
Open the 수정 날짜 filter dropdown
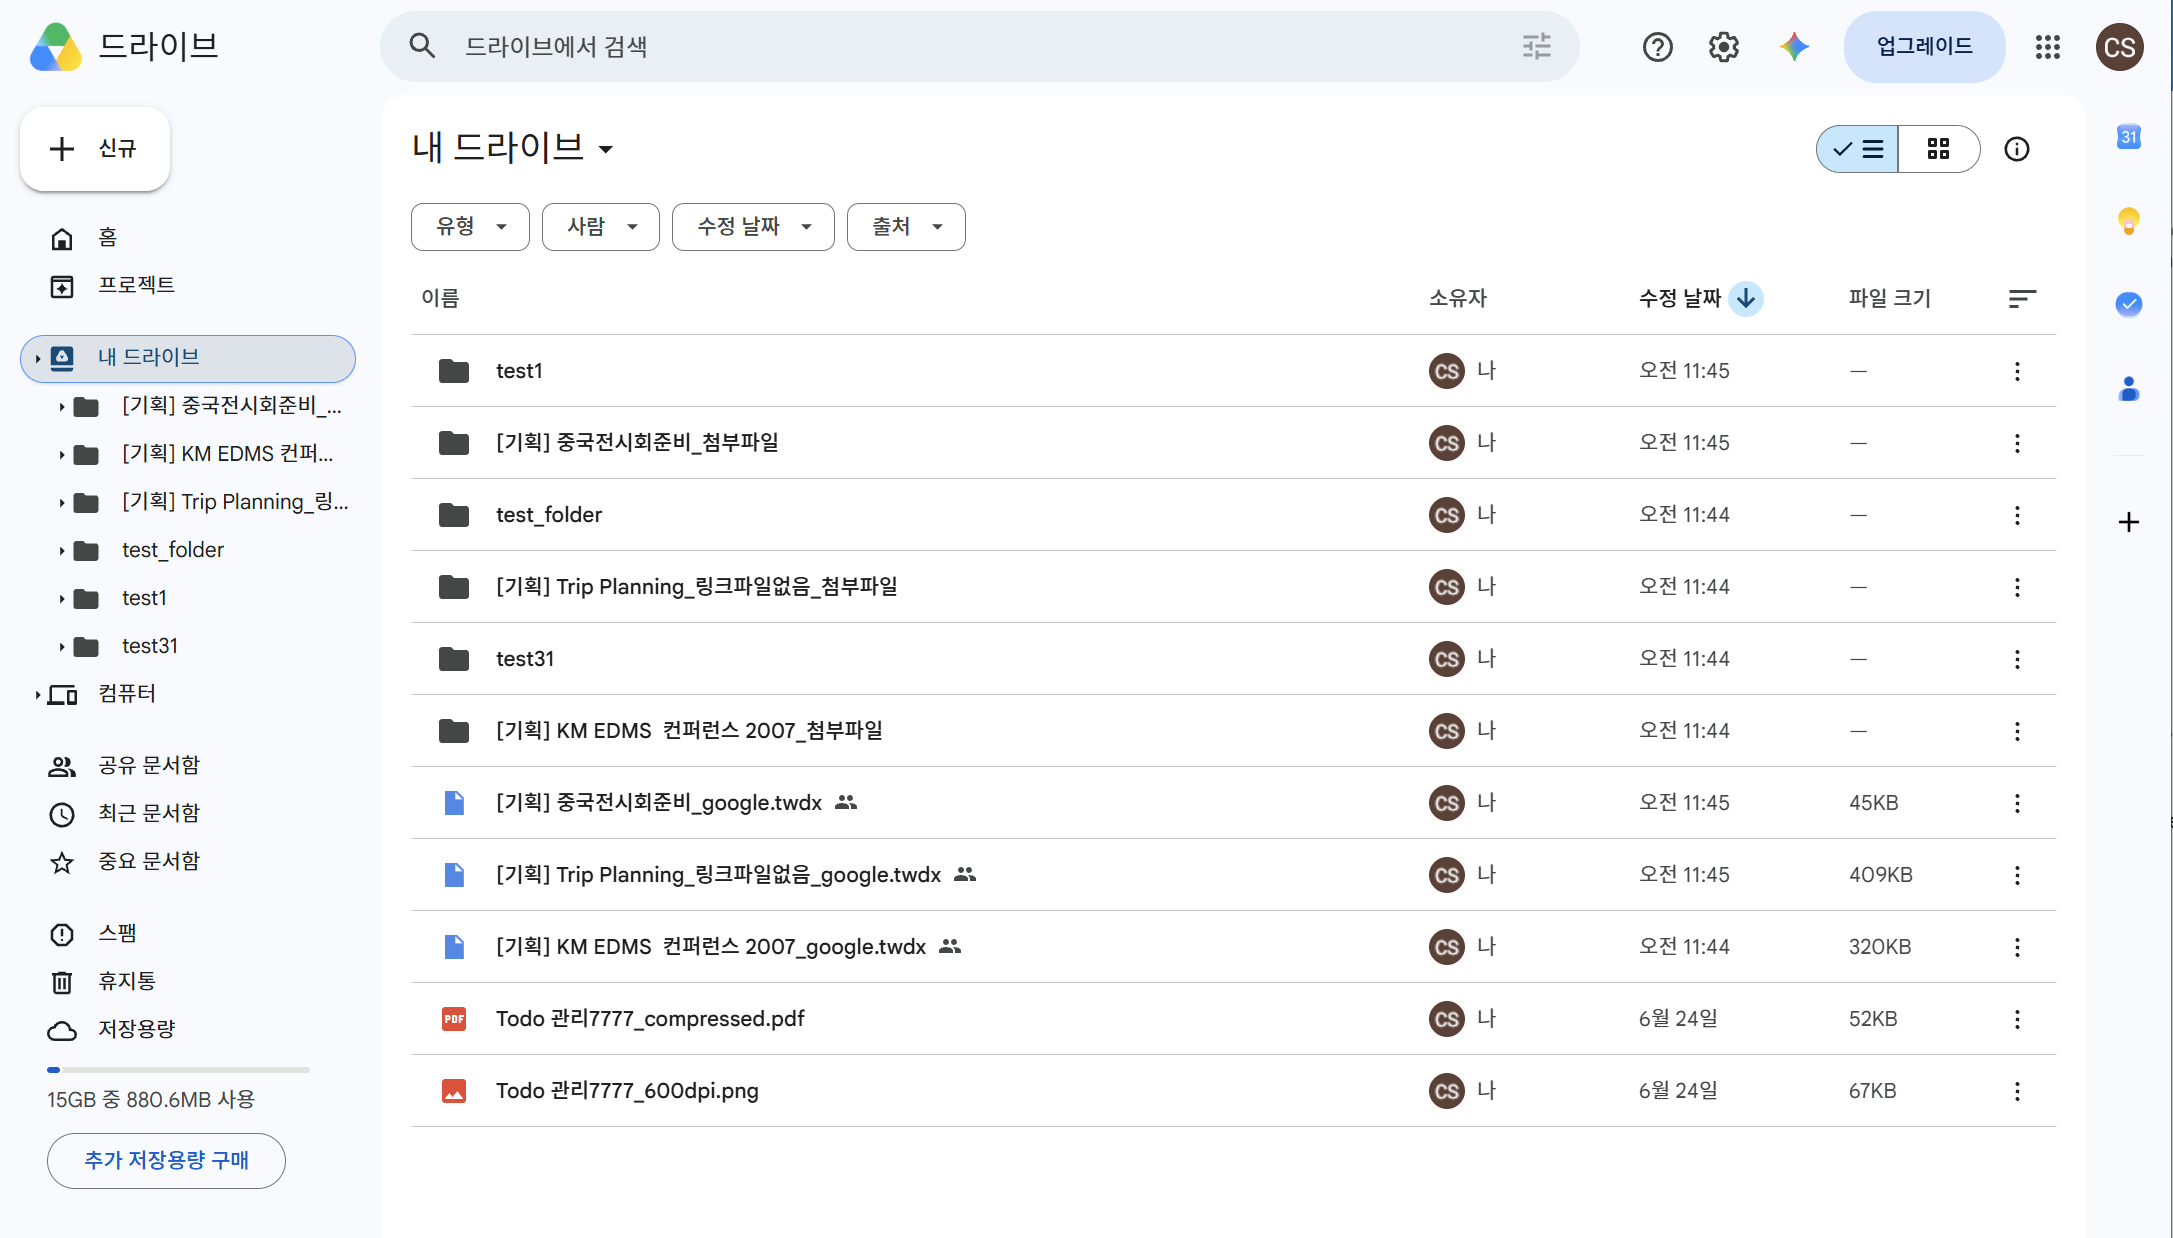(753, 227)
